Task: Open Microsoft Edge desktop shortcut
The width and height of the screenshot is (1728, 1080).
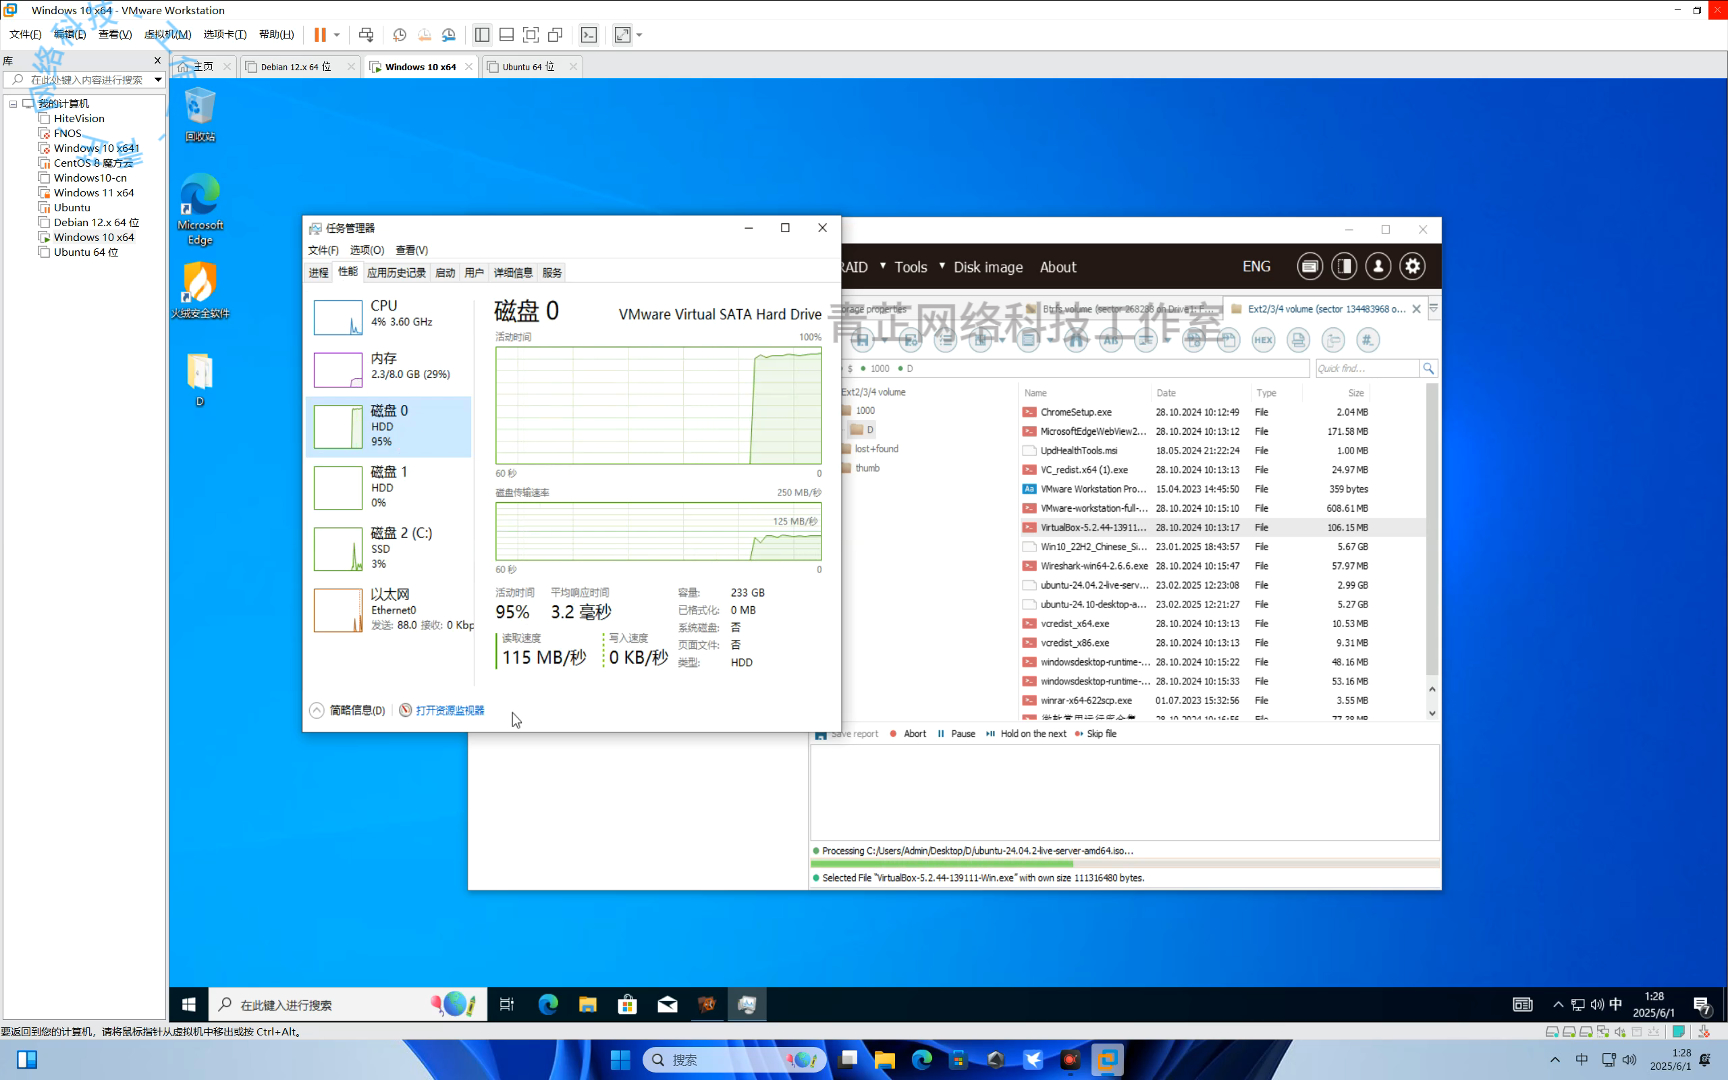Action: [x=200, y=209]
